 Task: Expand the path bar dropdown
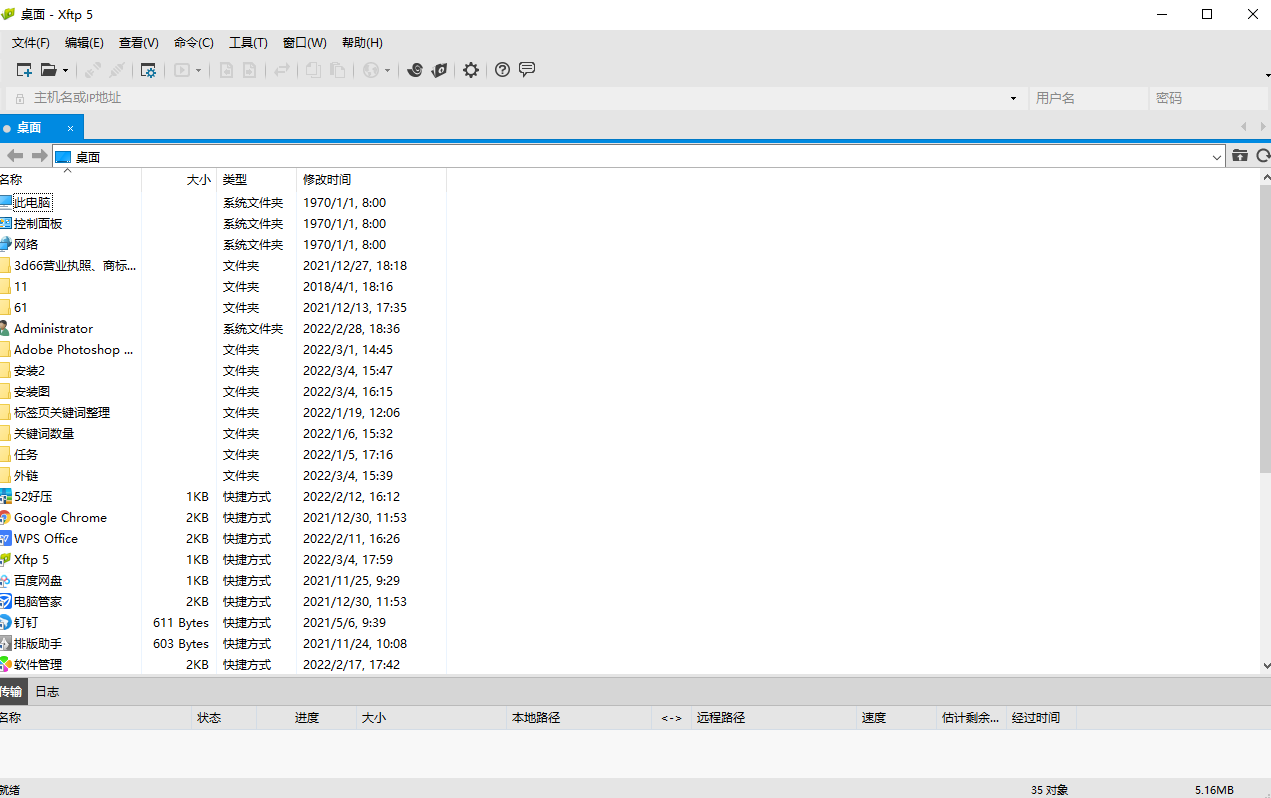1217,157
